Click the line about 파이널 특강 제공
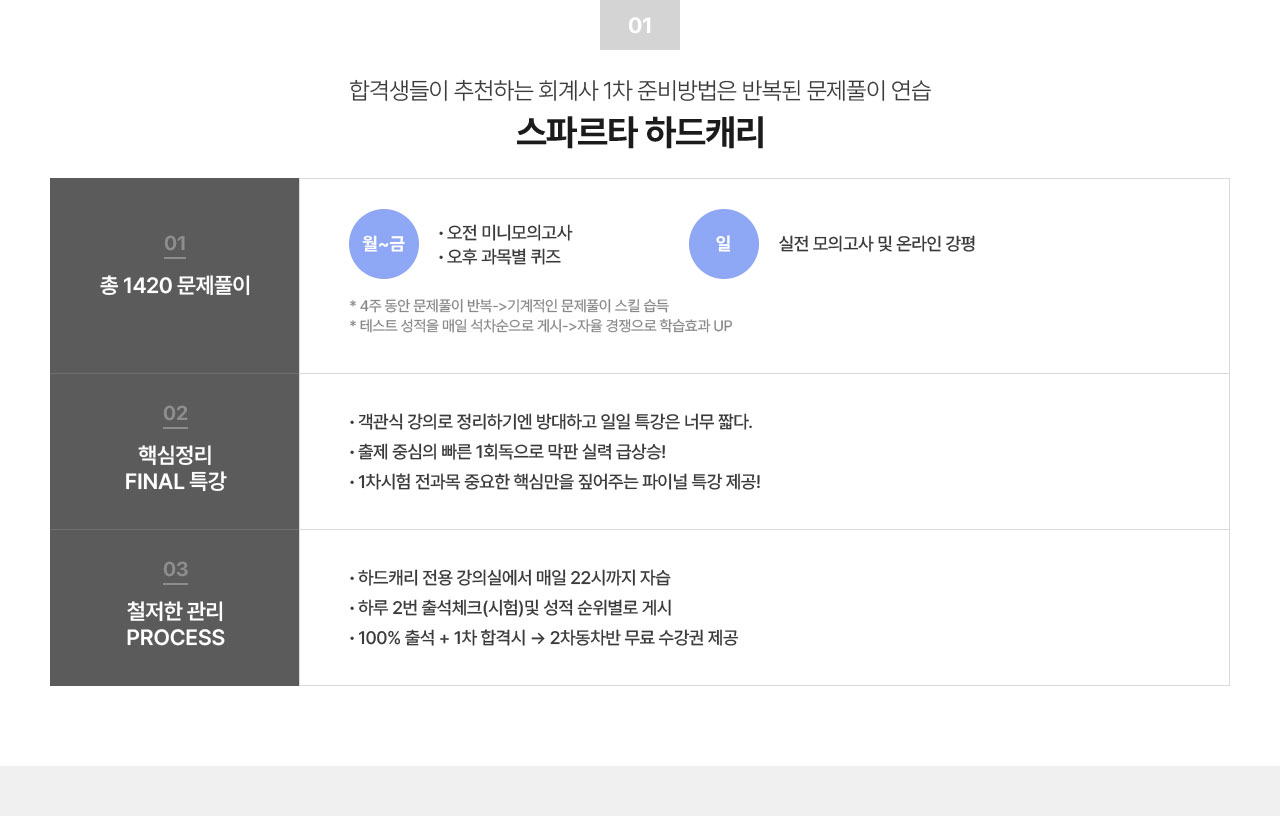1280x816 pixels. [x=555, y=482]
